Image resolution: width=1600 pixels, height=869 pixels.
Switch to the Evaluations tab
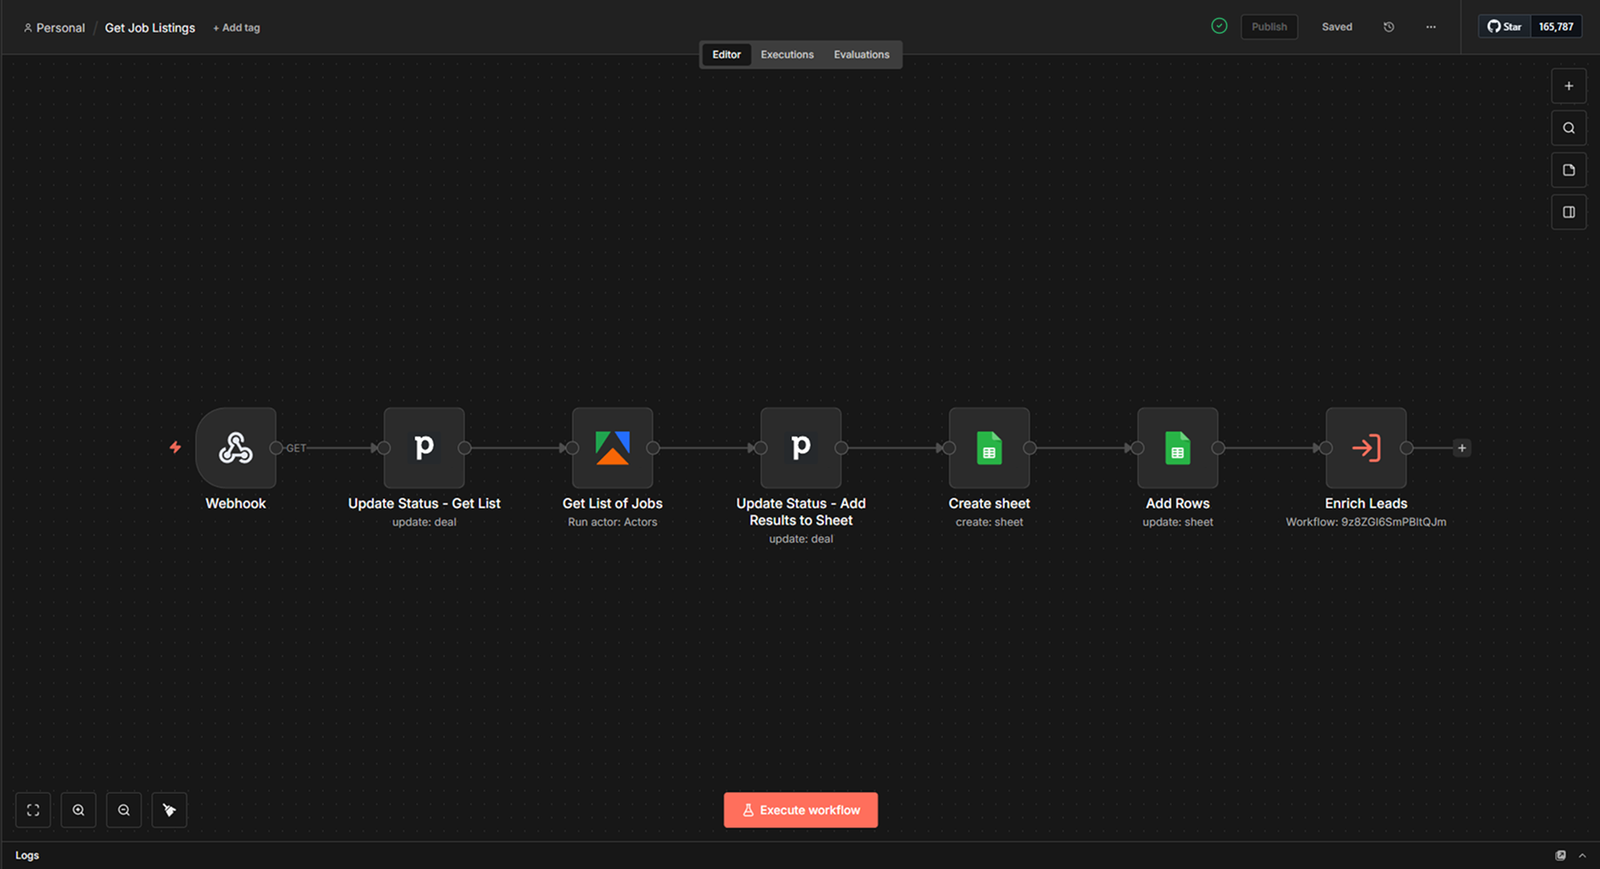pyautogui.click(x=861, y=55)
